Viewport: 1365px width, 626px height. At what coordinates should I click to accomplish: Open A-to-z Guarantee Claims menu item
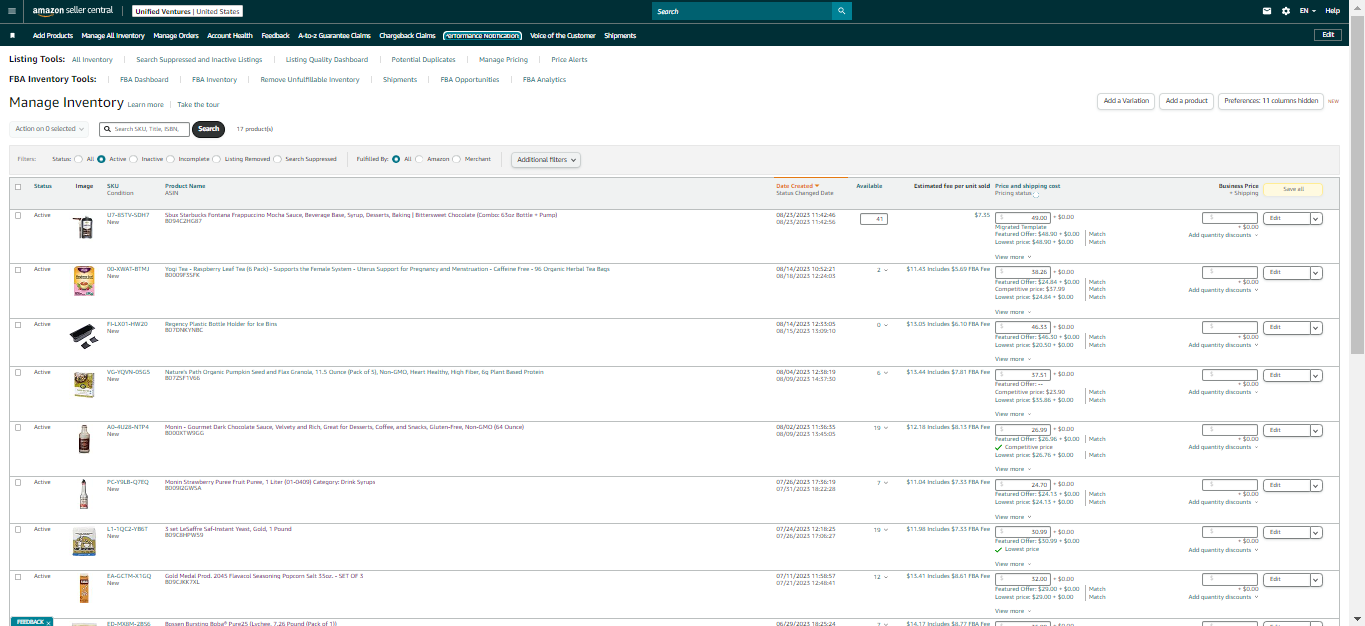(x=334, y=35)
